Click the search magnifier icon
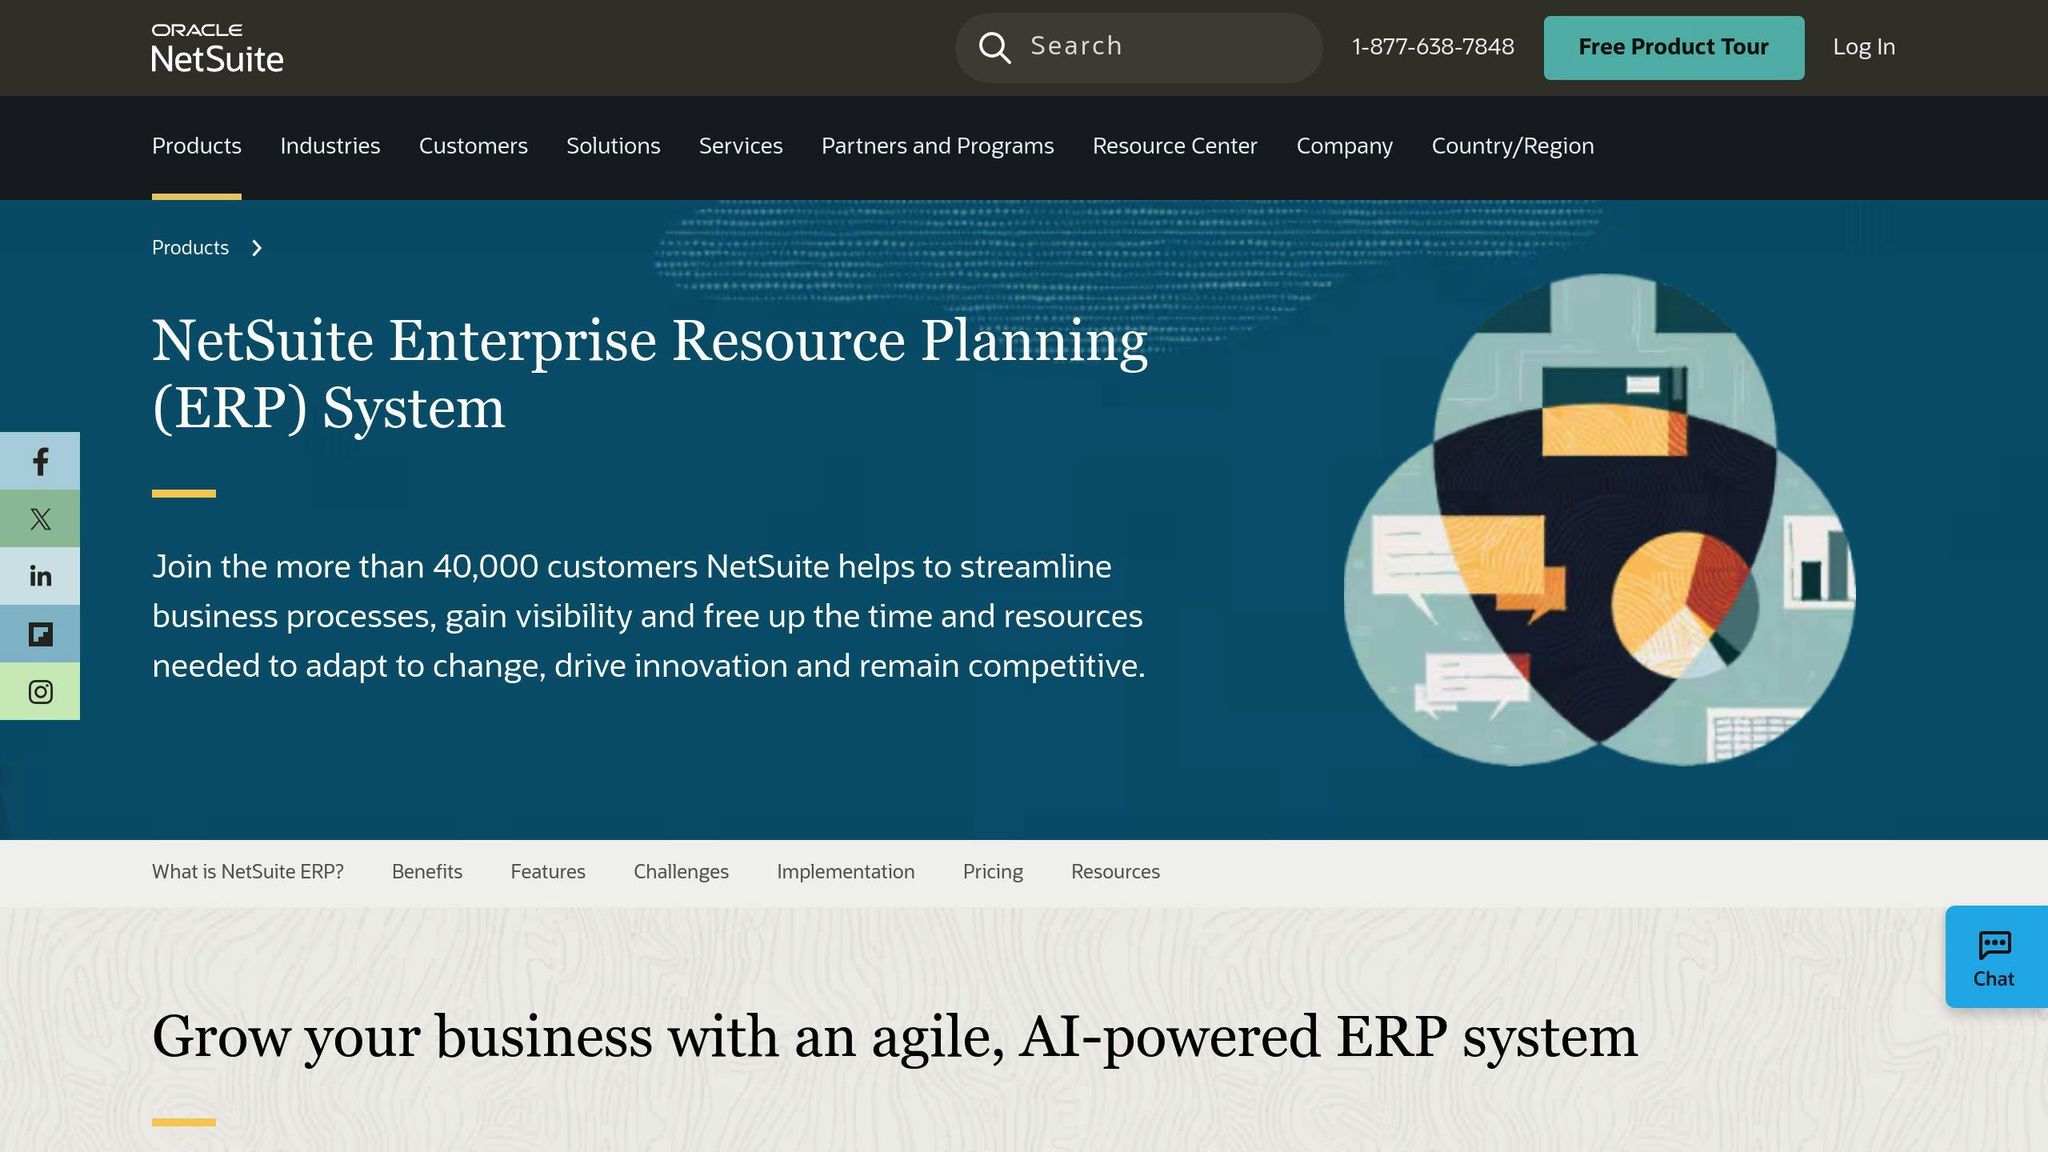 pos(994,47)
